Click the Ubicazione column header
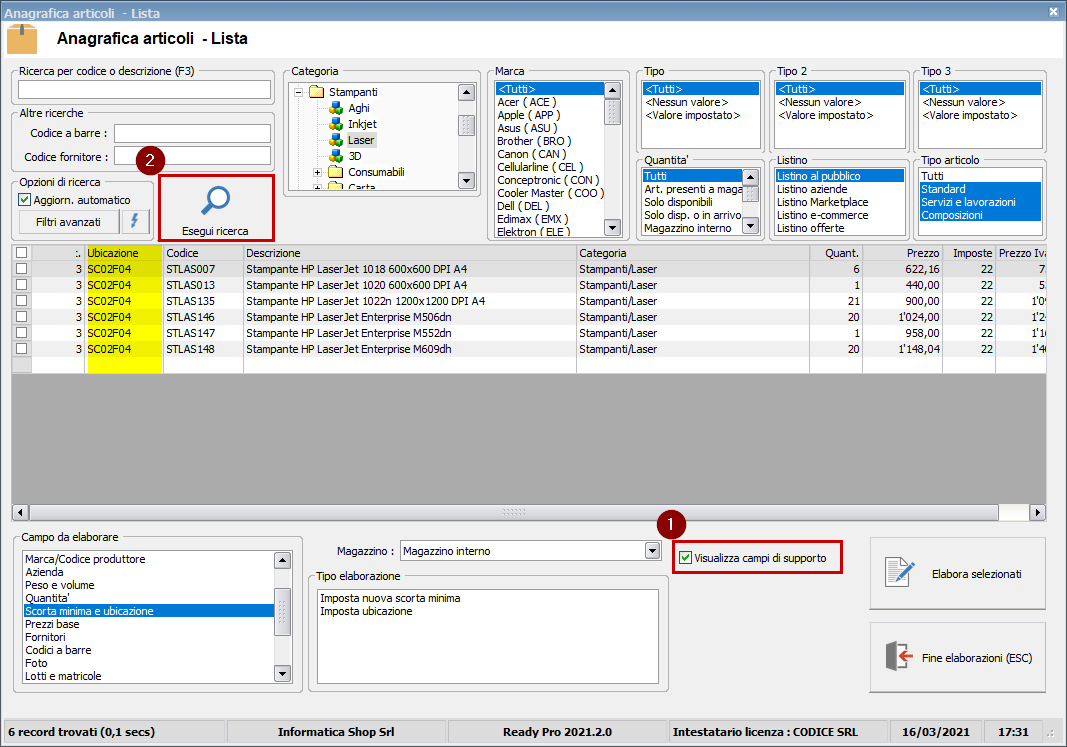This screenshot has height=747, width=1067. coord(124,253)
